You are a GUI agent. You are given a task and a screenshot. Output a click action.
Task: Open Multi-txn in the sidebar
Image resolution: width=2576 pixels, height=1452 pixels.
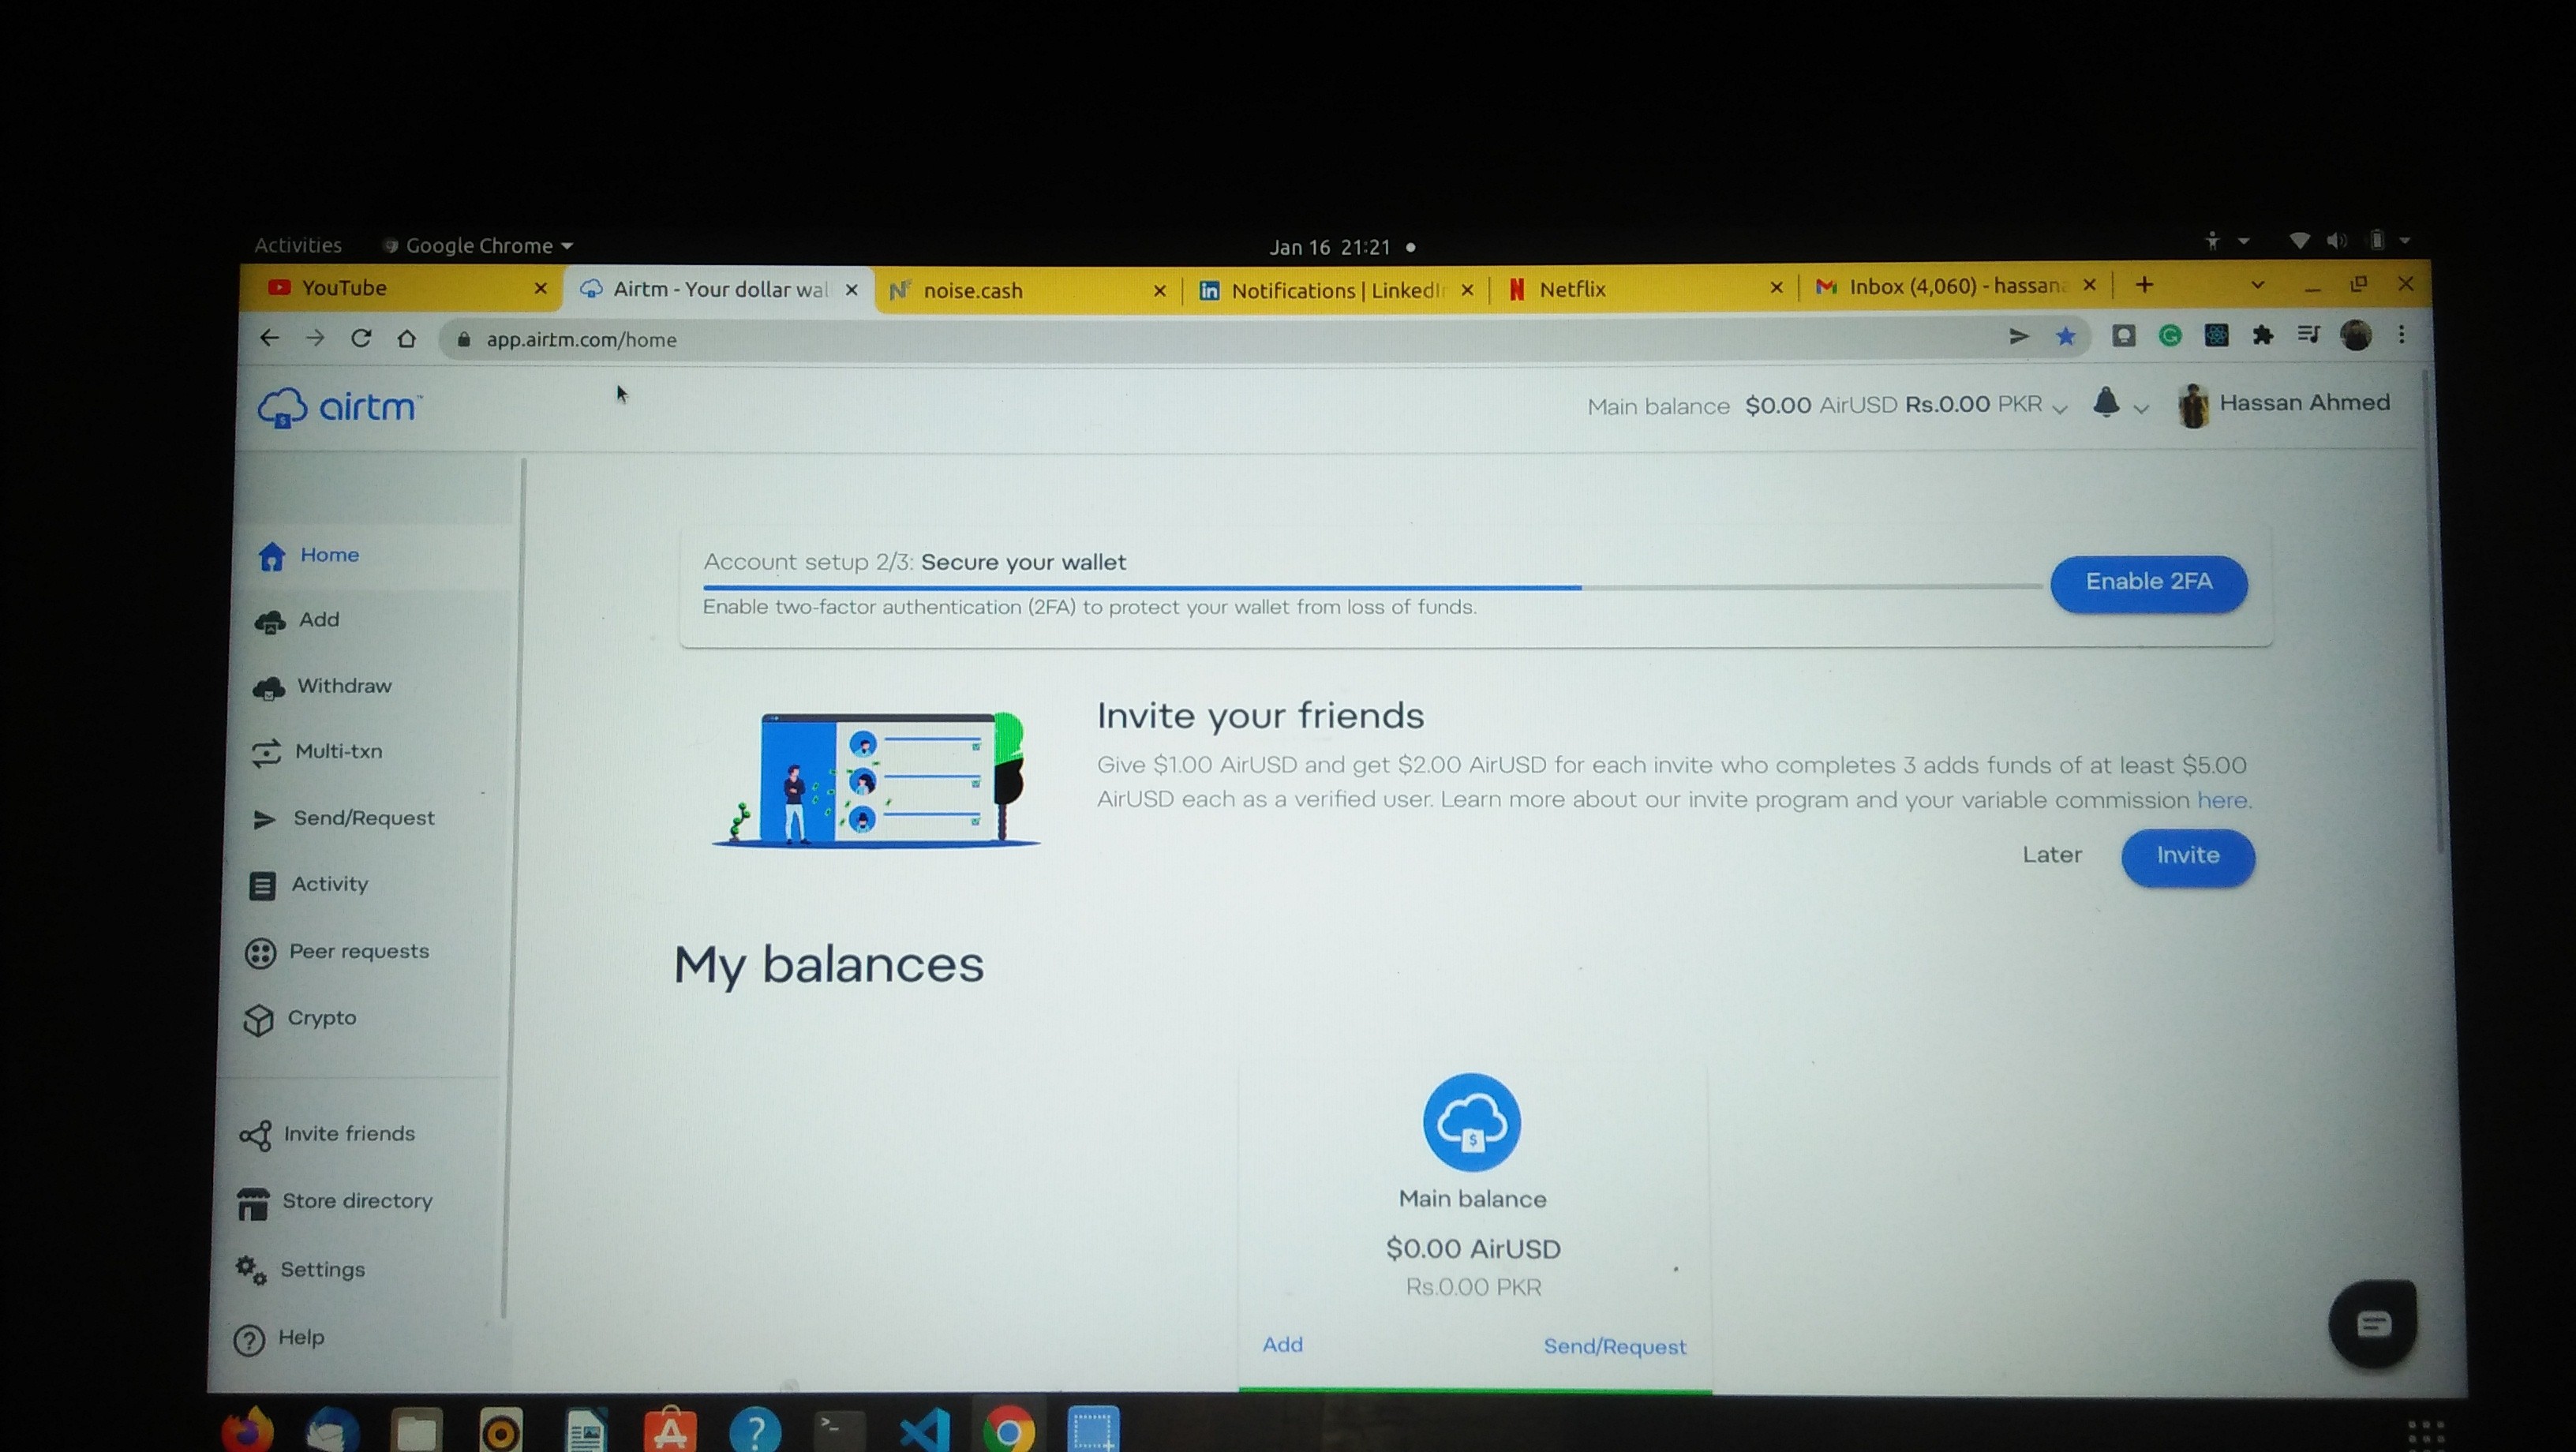coord(316,752)
